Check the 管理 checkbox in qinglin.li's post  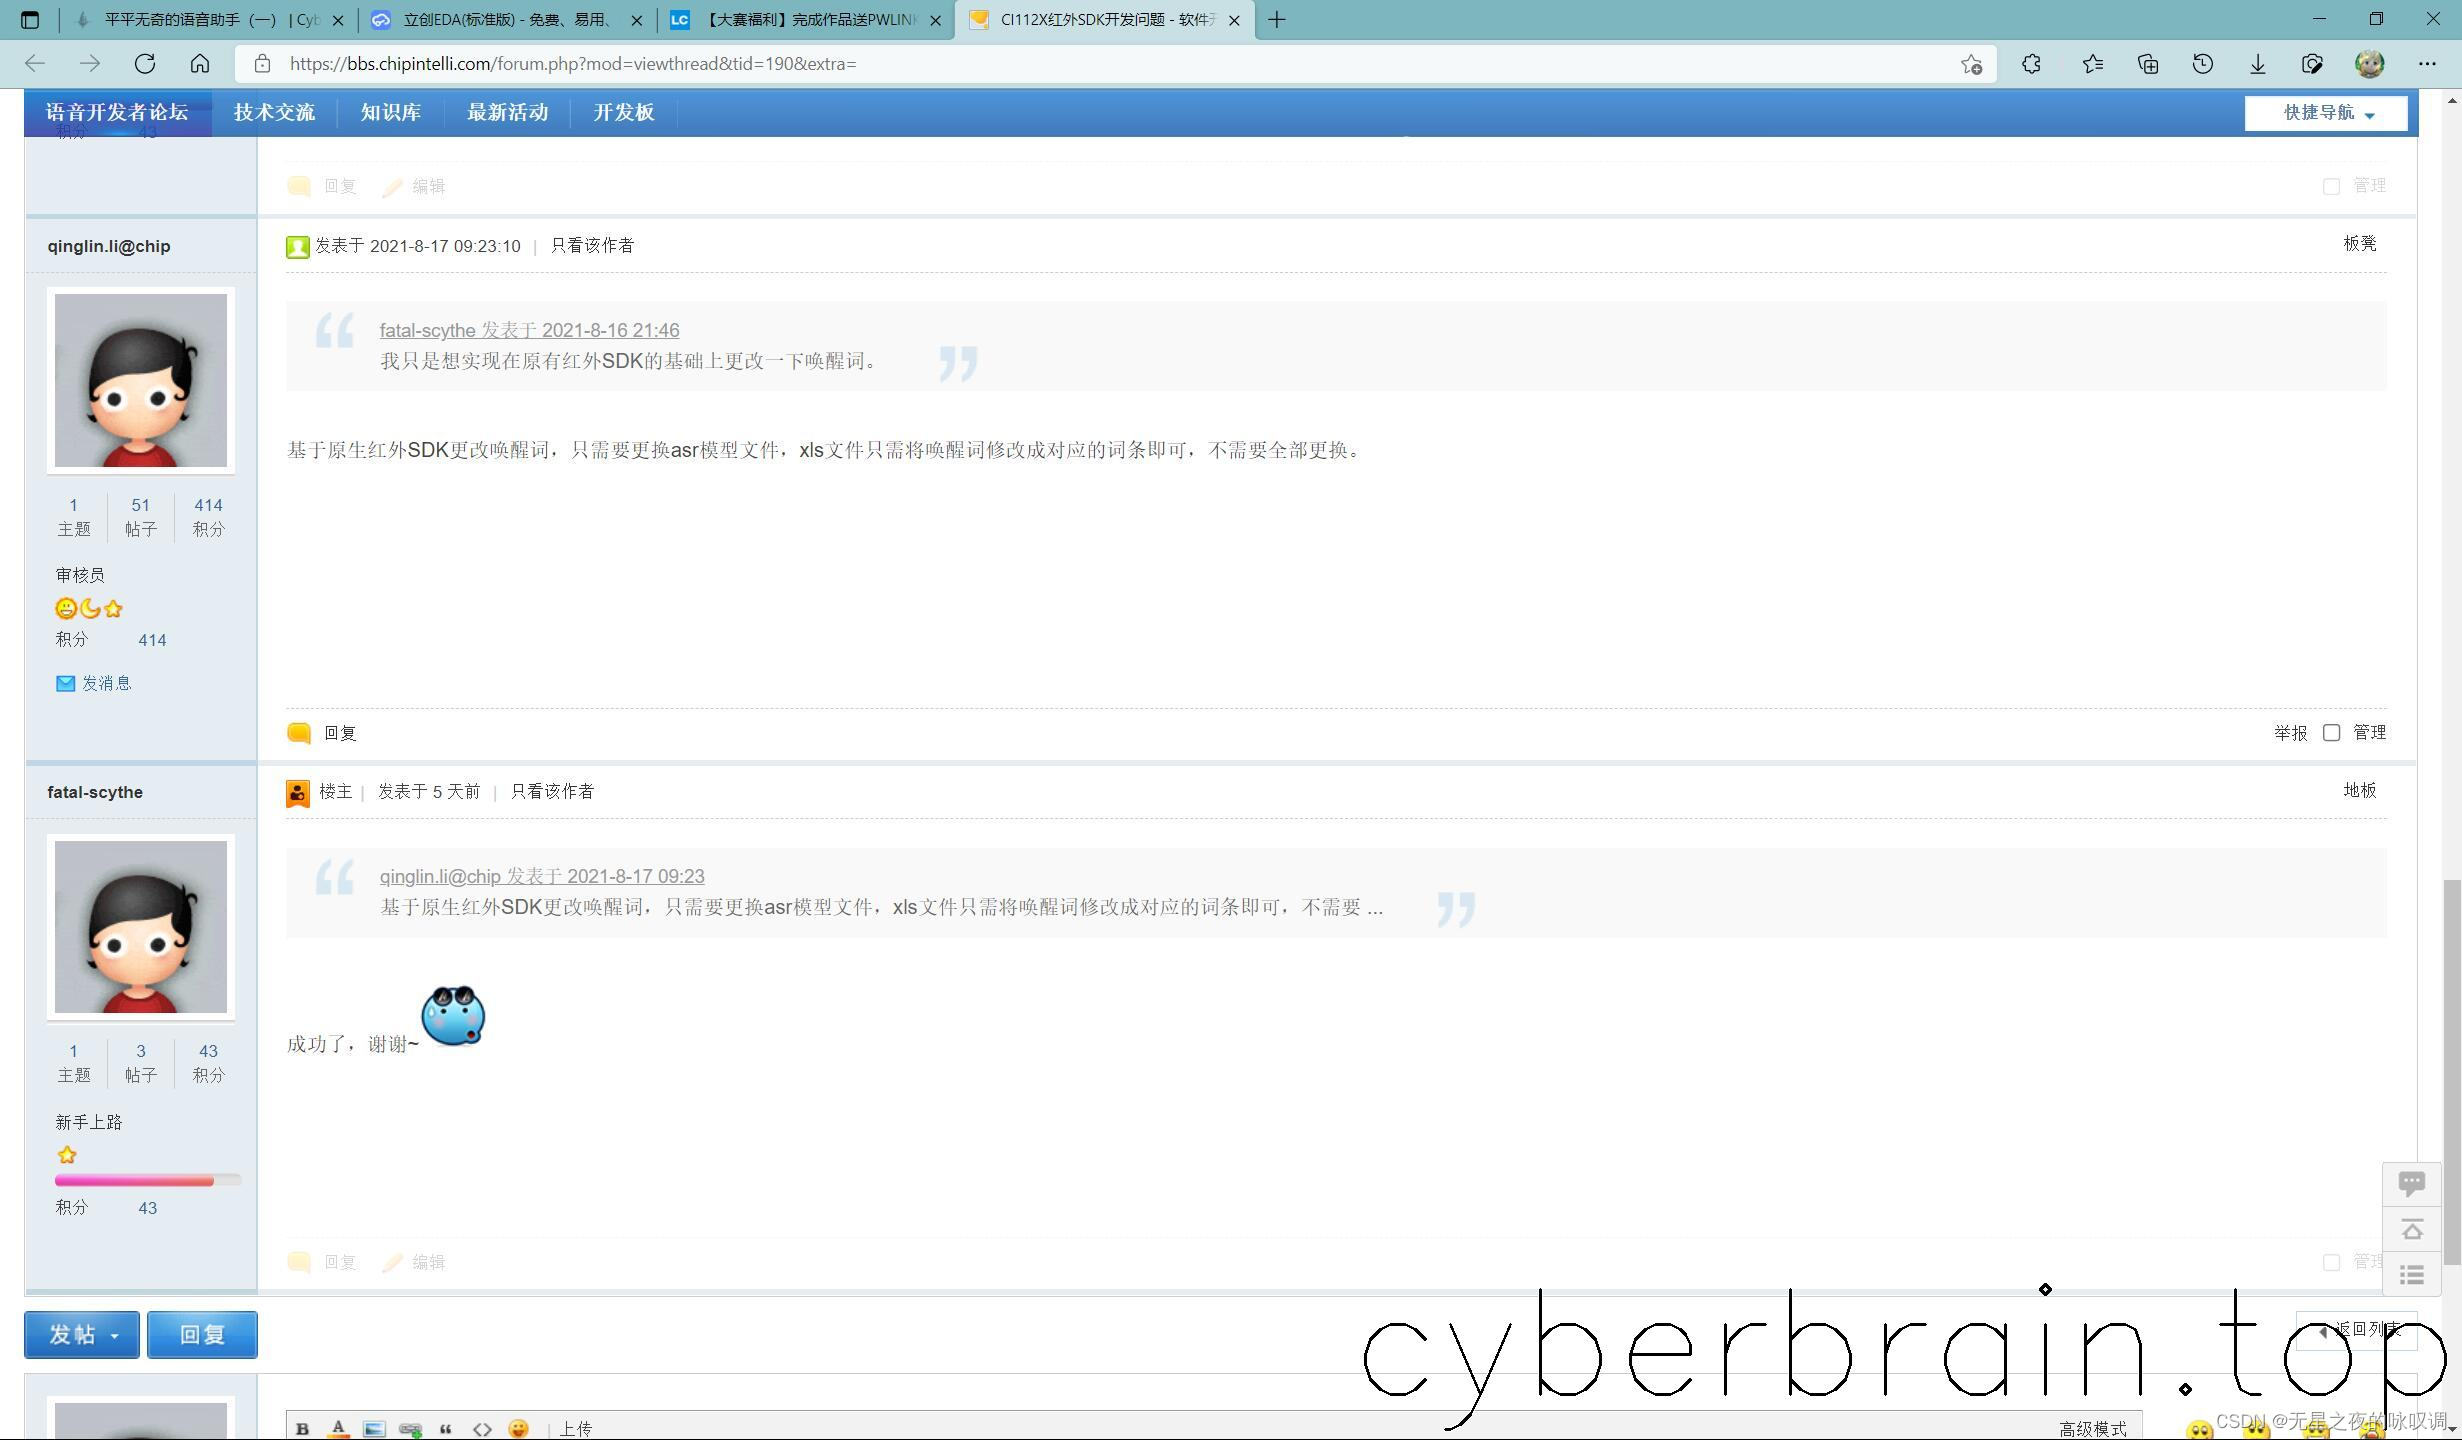2331,733
